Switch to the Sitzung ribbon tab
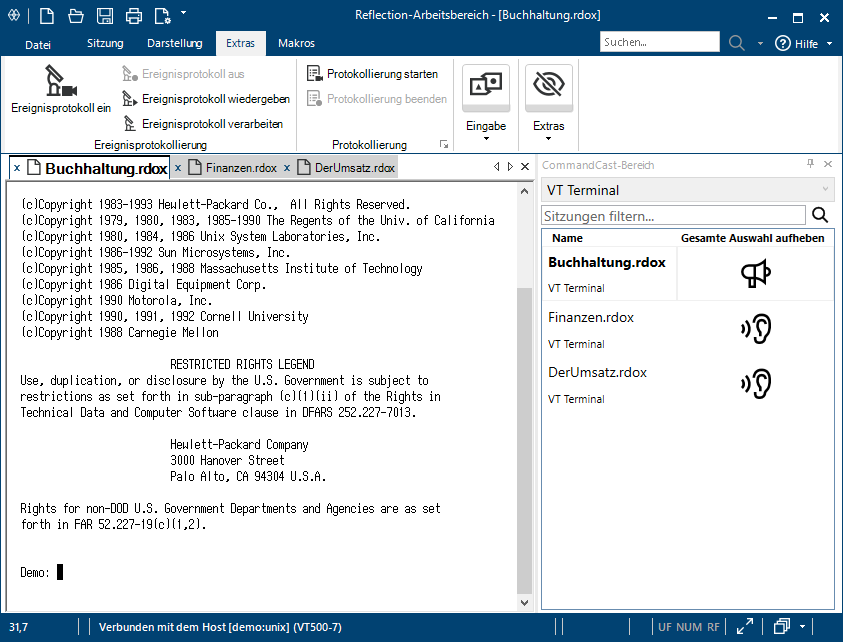Viewport: 843px width, 642px height. point(105,43)
